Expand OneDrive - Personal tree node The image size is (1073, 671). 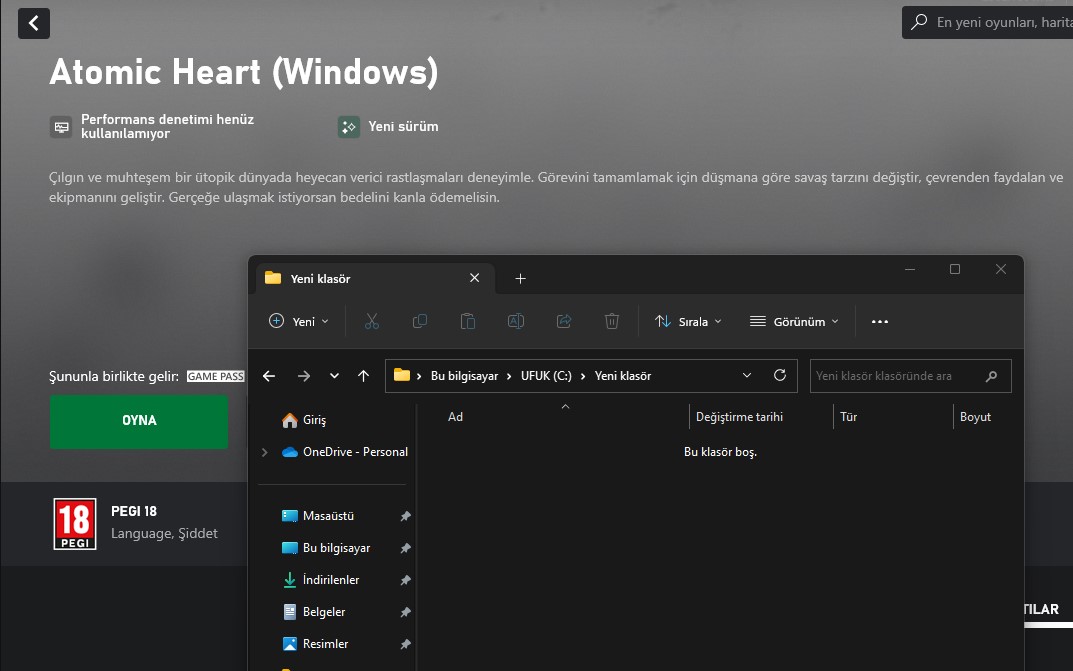[x=265, y=452]
